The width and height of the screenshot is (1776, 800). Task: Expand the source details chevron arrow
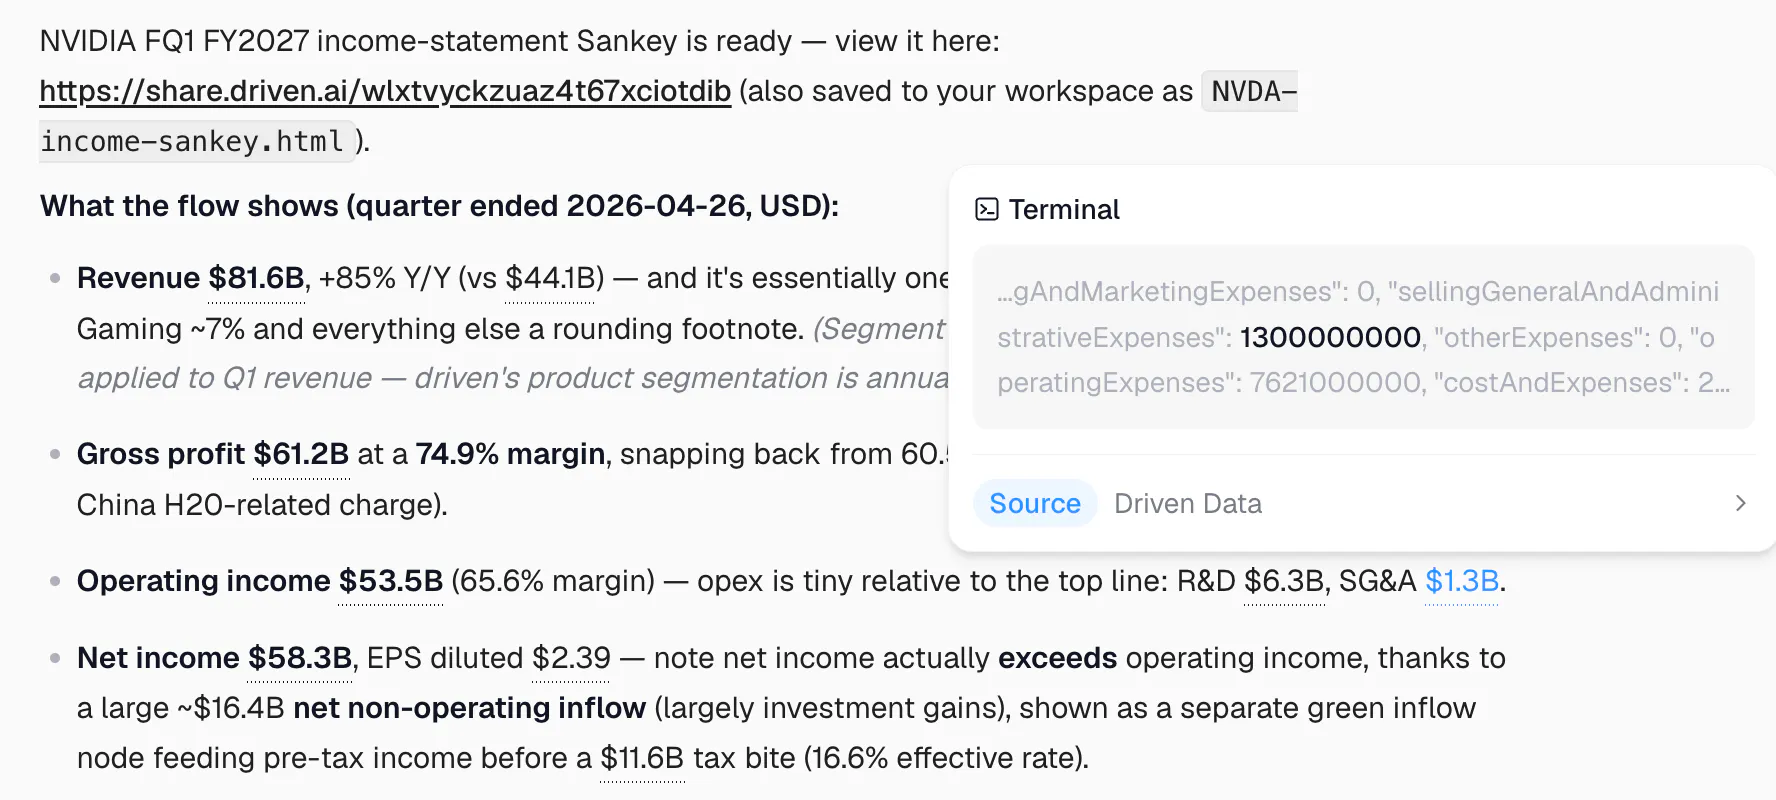point(1740,503)
